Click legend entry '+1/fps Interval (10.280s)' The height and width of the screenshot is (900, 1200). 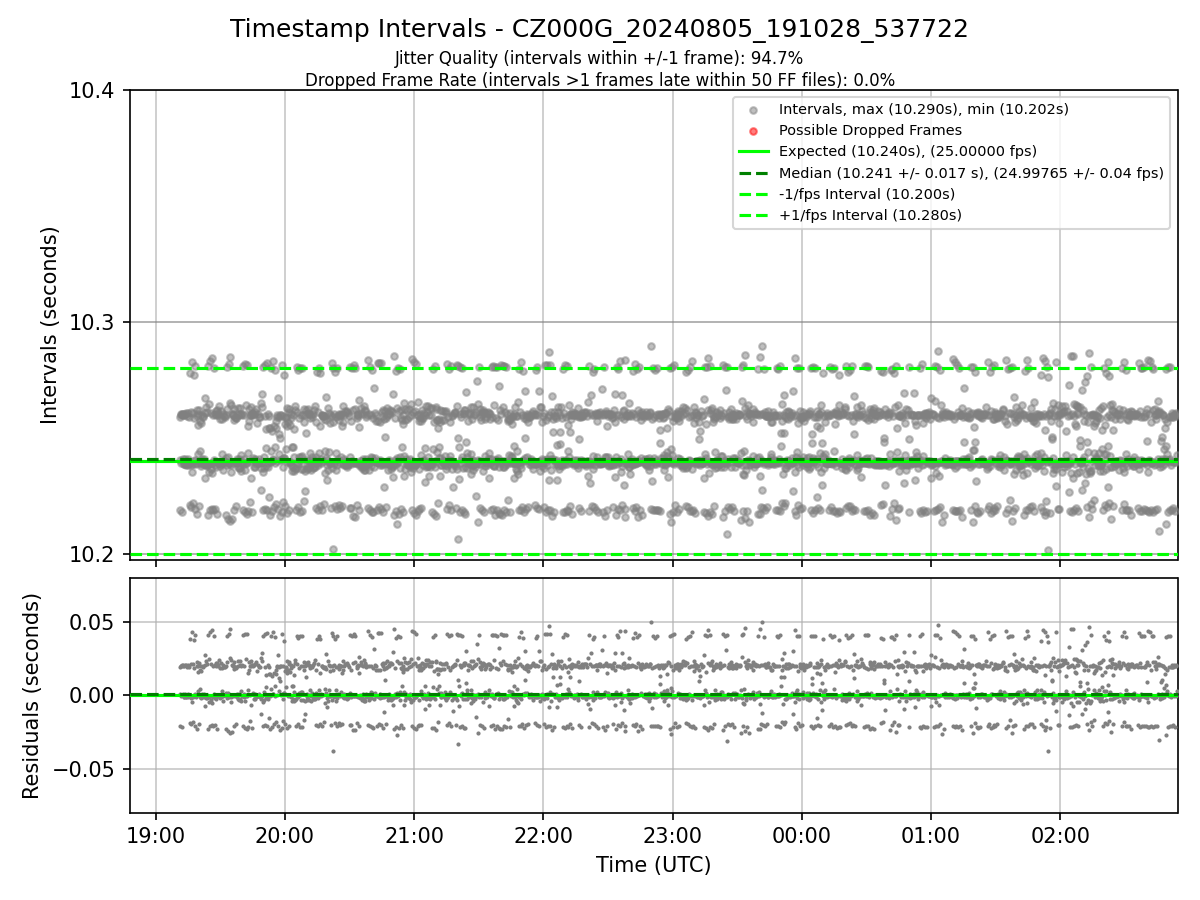pos(870,215)
